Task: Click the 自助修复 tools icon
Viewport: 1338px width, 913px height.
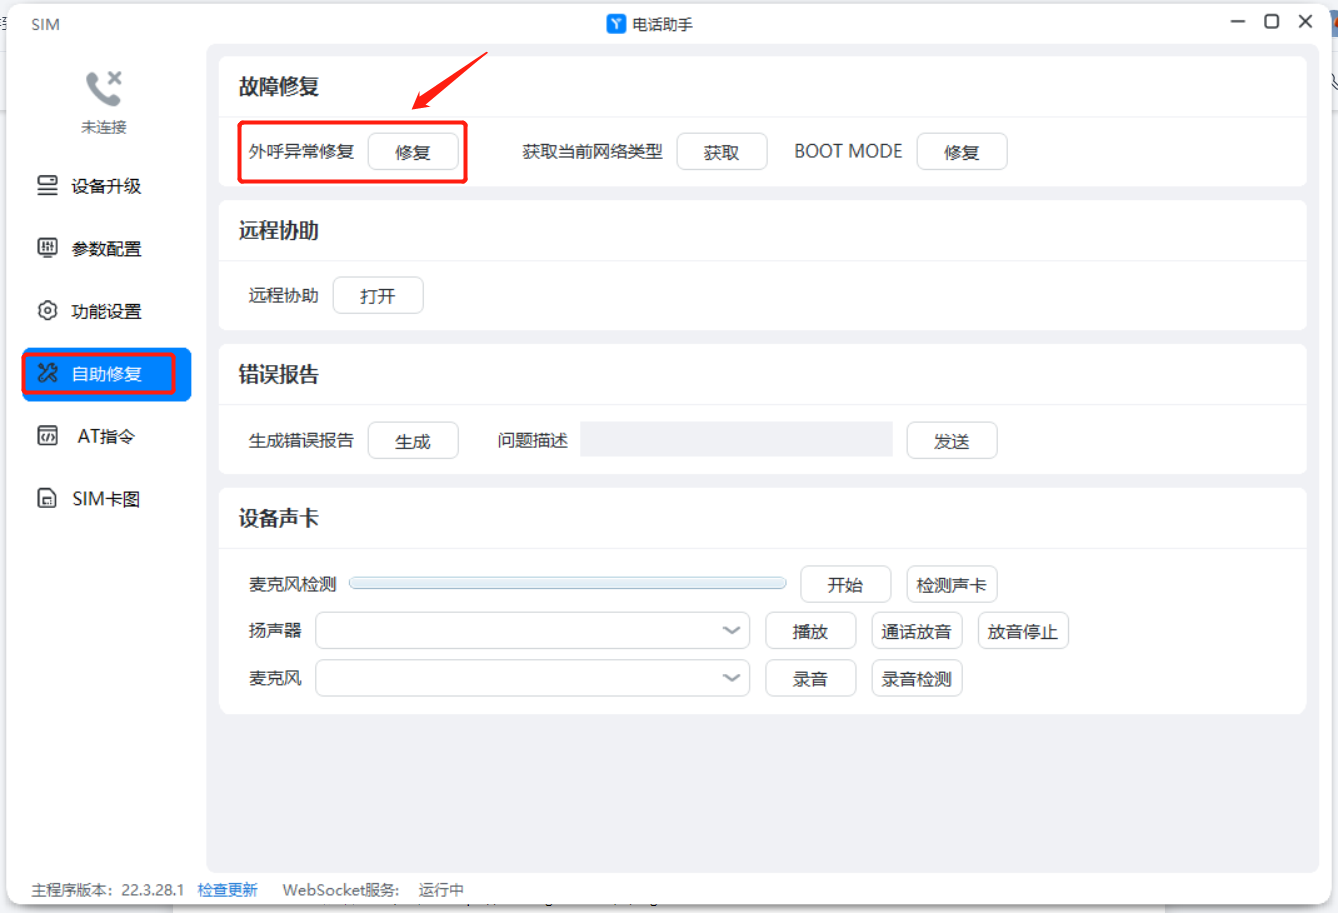Action: click(x=47, y=373)
